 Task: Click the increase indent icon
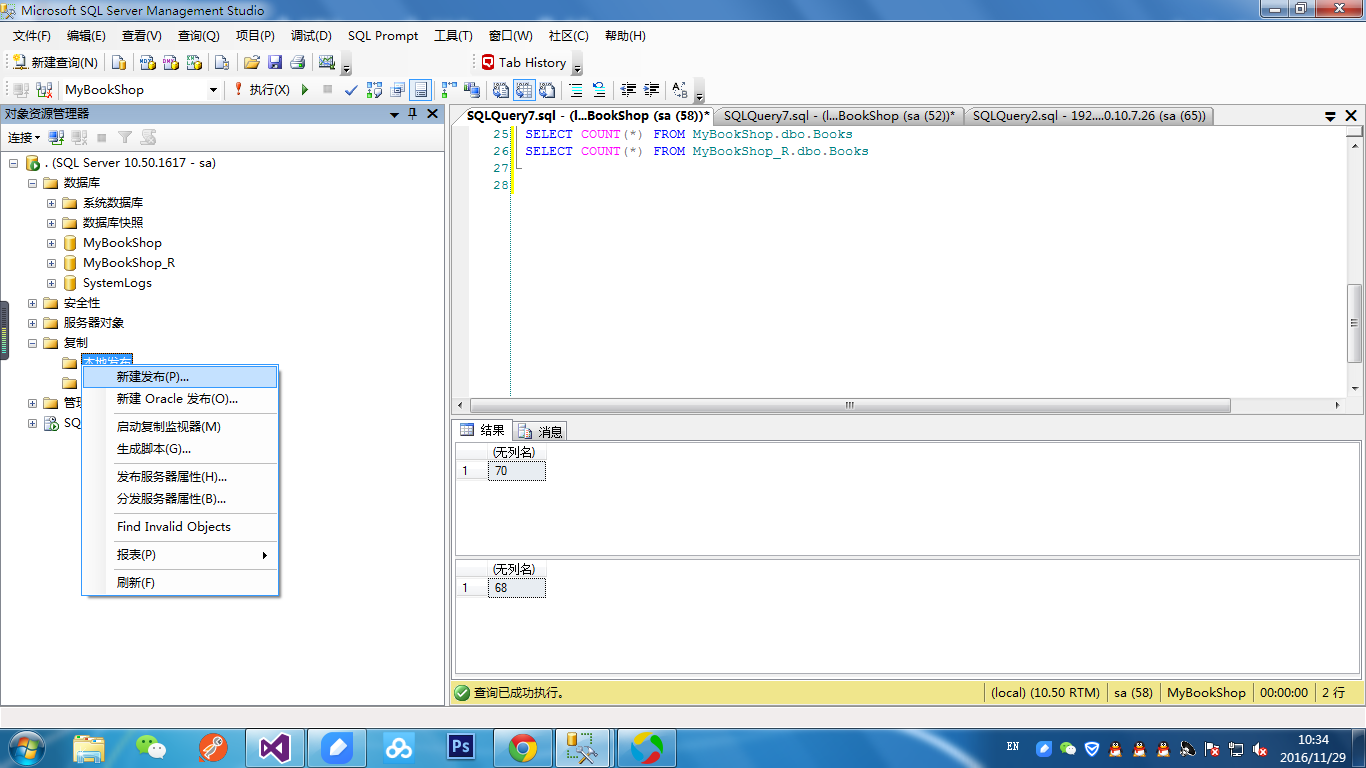tap(652, 90)
